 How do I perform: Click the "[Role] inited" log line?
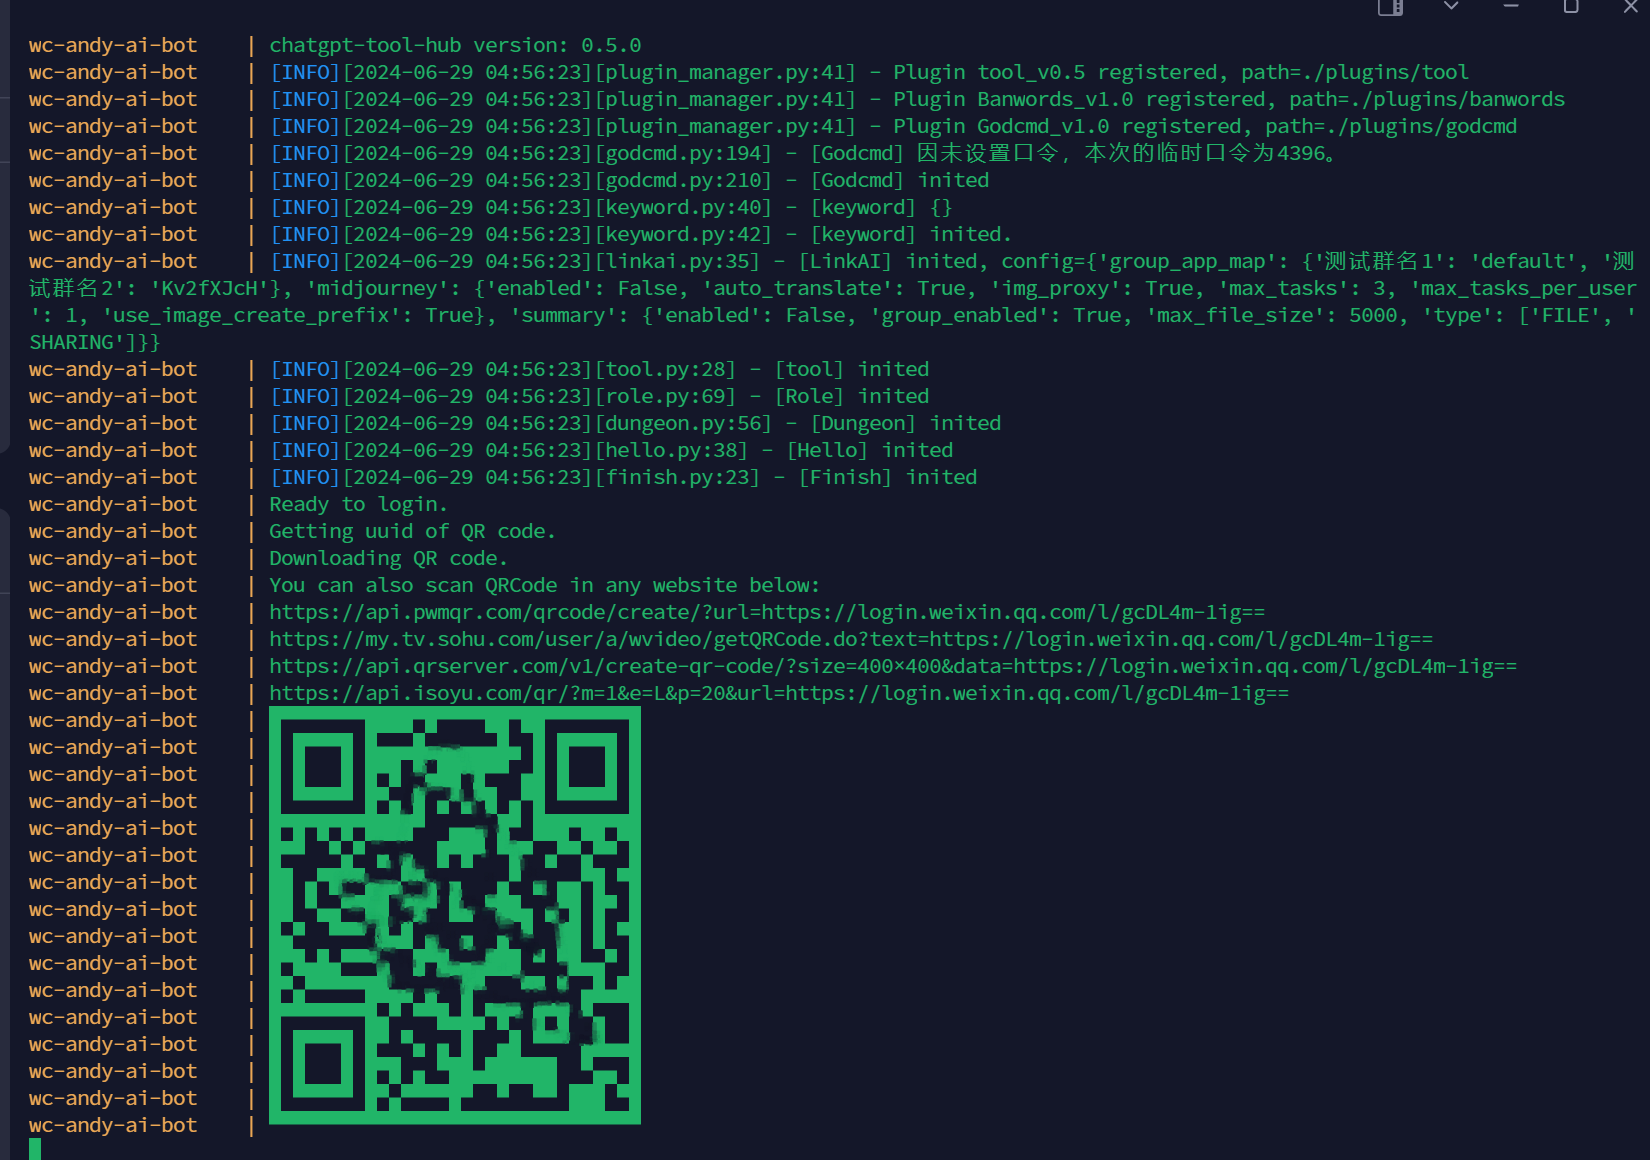pos(600,396)
